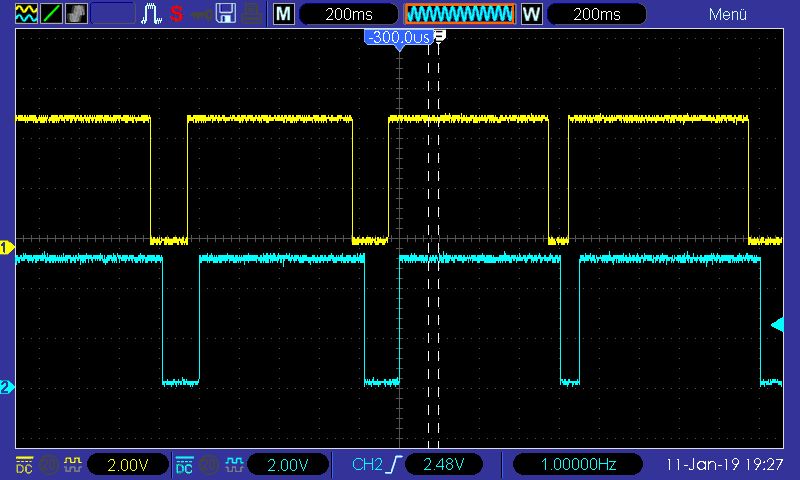Click the yellow channel 1 ground marker
Viewport: 800px width, 480px height.
click(x=7, y=248)
